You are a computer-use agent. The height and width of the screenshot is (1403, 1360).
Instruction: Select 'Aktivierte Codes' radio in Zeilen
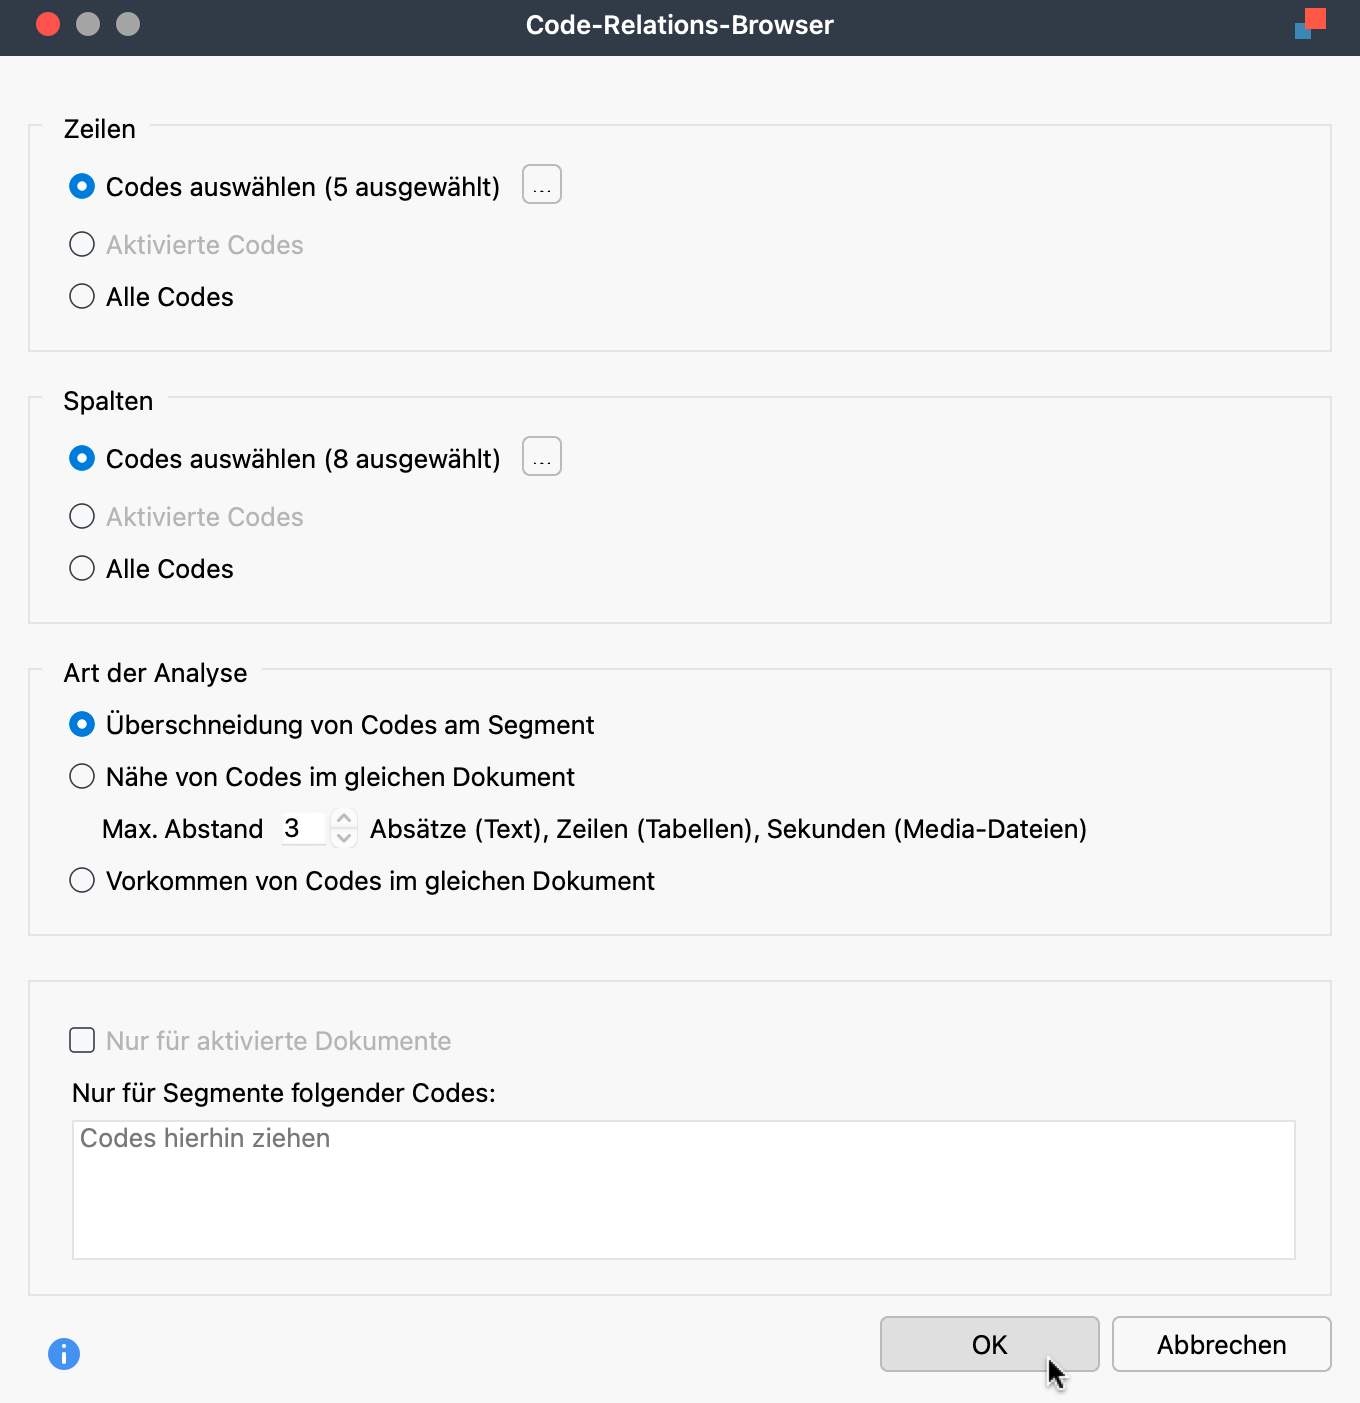(x=82, y=245)
